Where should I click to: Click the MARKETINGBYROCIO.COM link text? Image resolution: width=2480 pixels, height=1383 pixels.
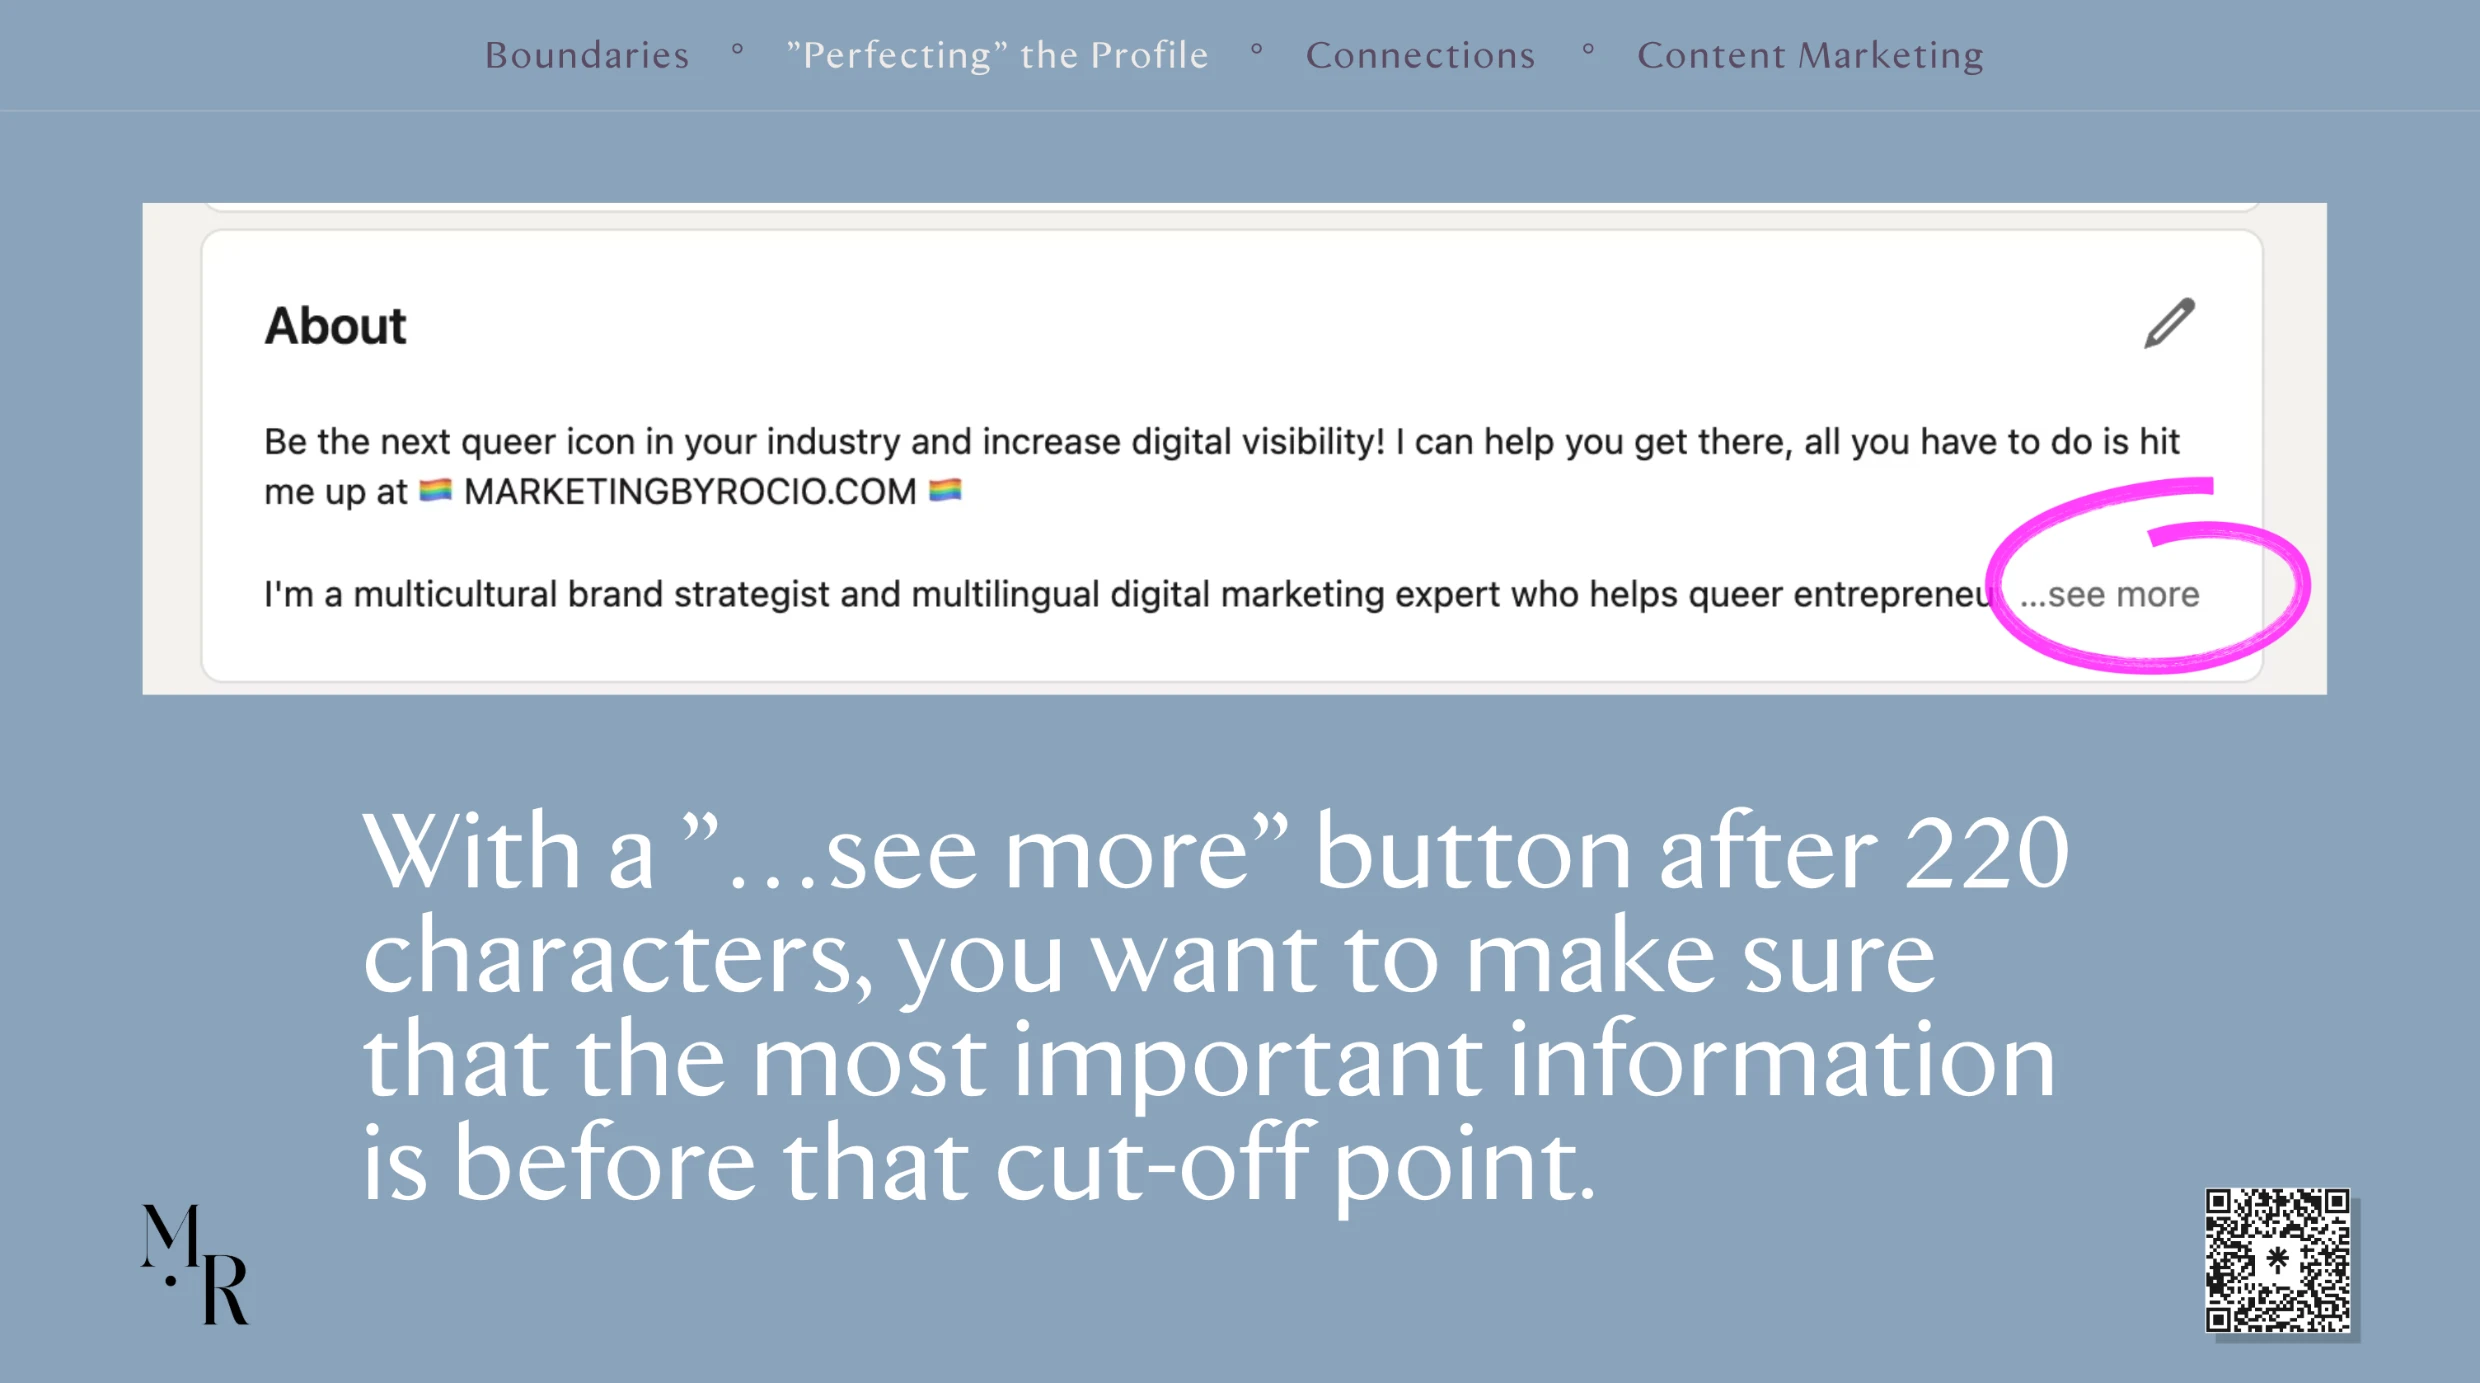(x=690, y=491)
